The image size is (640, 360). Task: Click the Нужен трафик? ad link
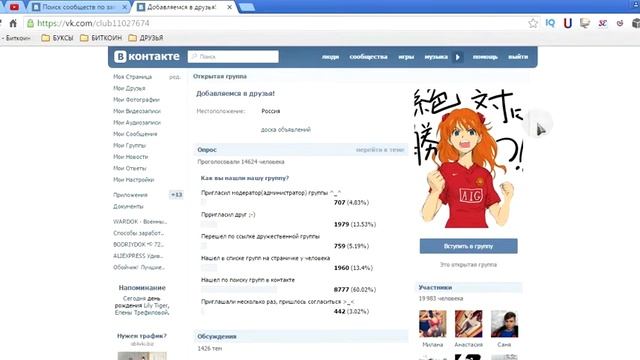tap(142, 336)
